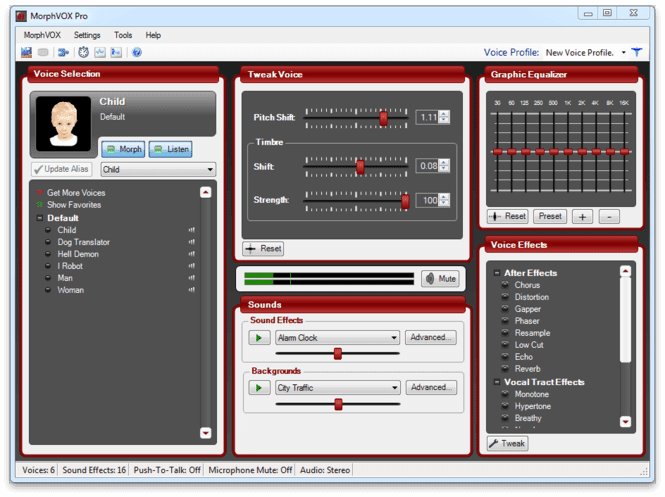Enable the Echo effect
Screen dimensions: 665x497
(x=505, y=357)
